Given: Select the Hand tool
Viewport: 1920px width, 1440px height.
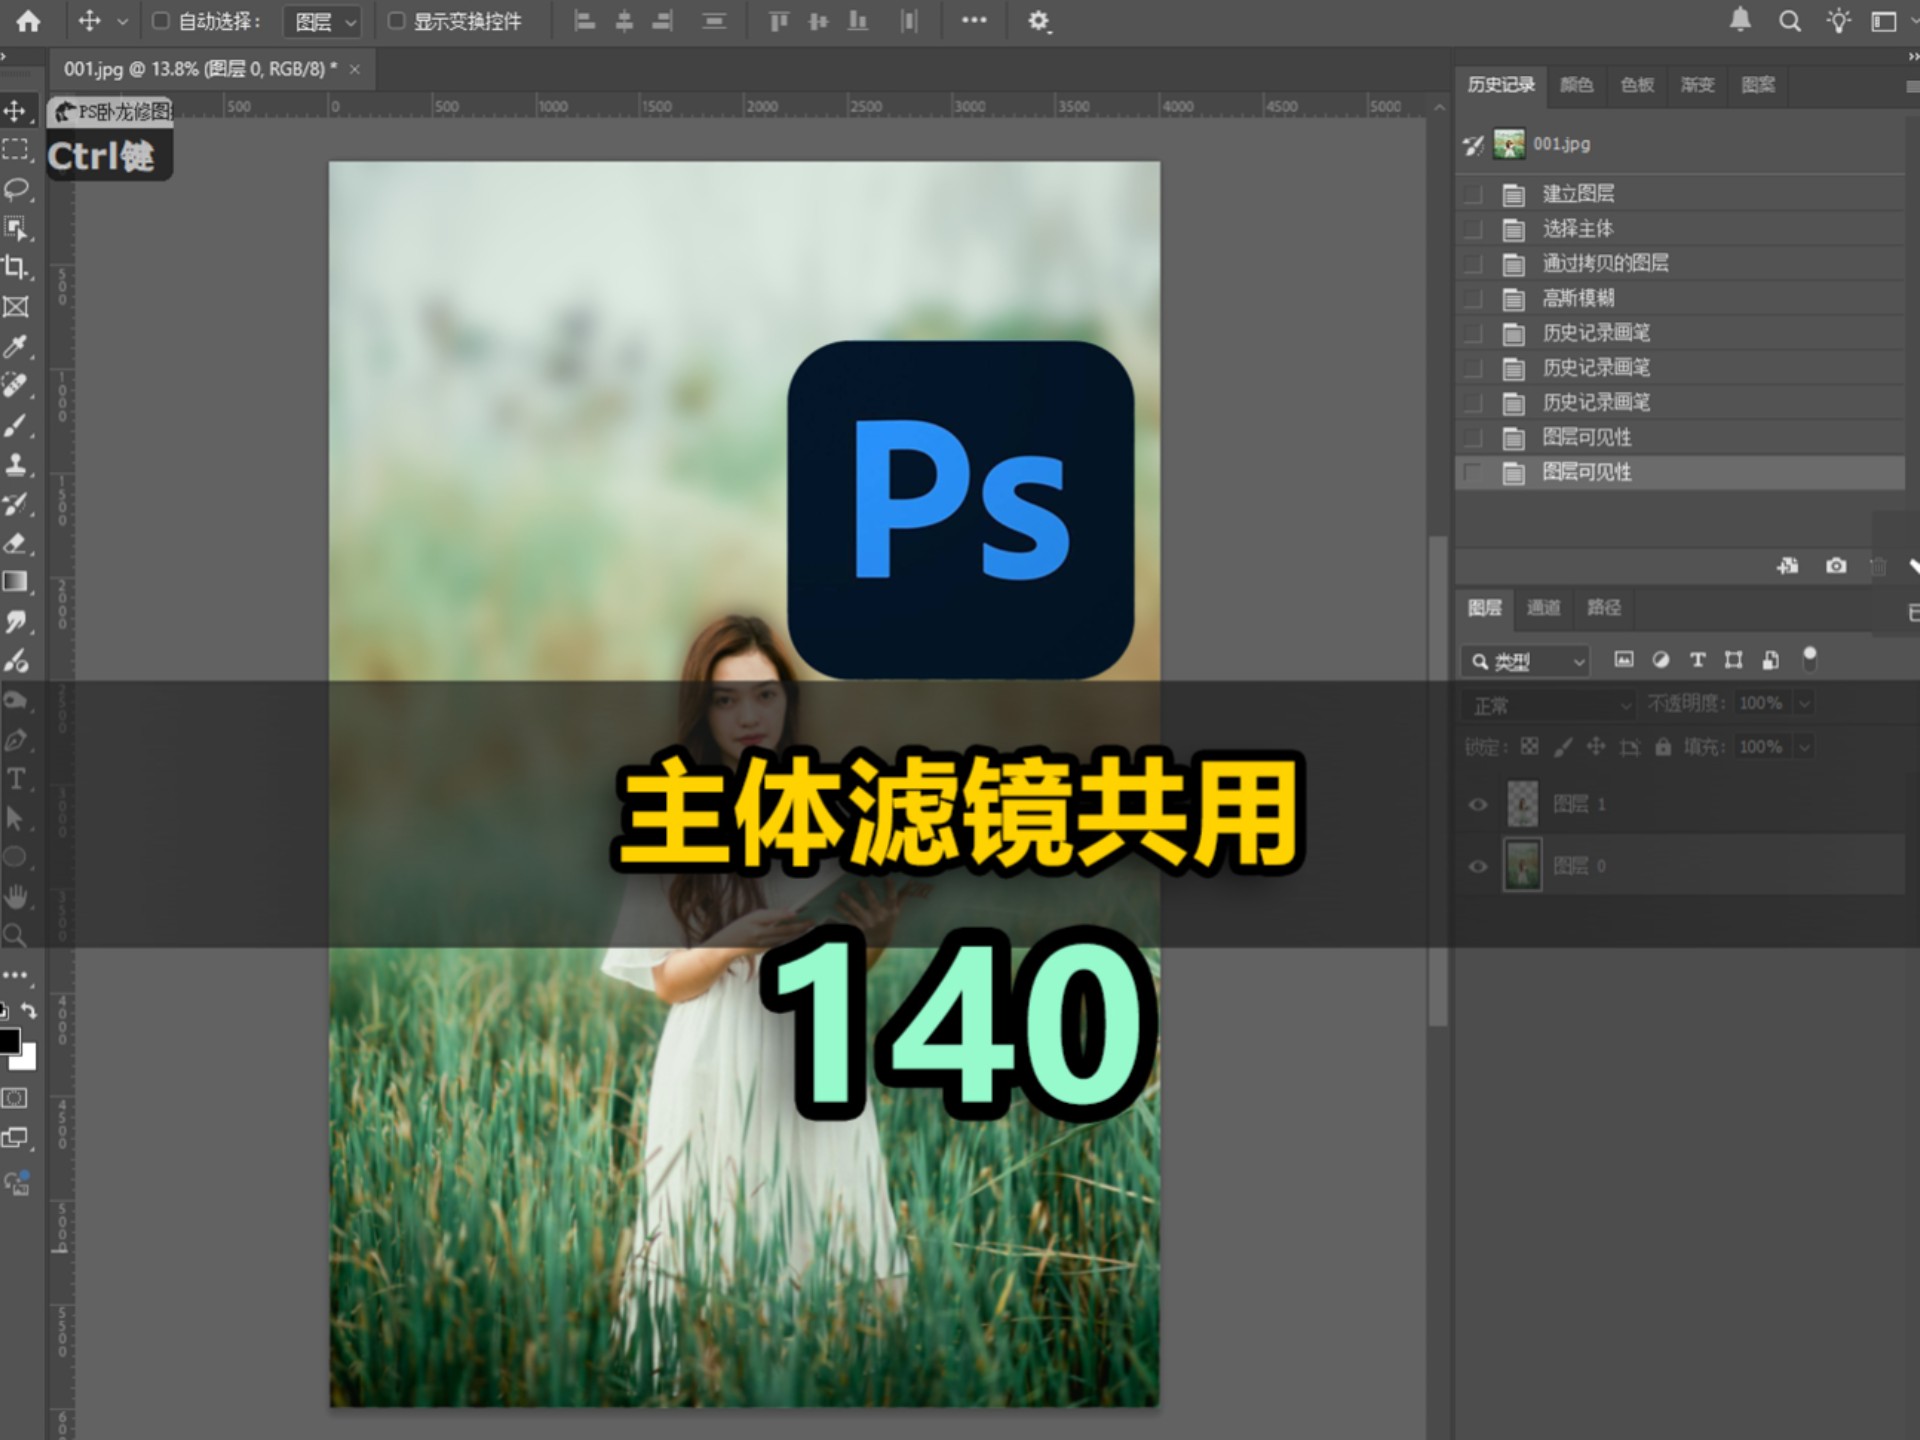Looking at the screenshot, I should (x=17, y=896).
